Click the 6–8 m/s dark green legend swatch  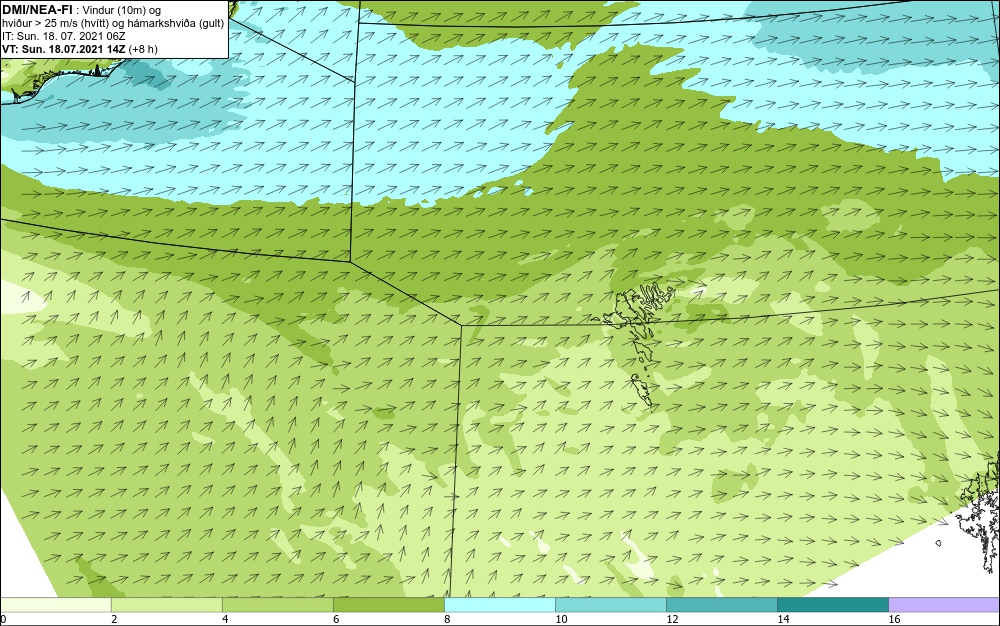[x=388, y=605]
